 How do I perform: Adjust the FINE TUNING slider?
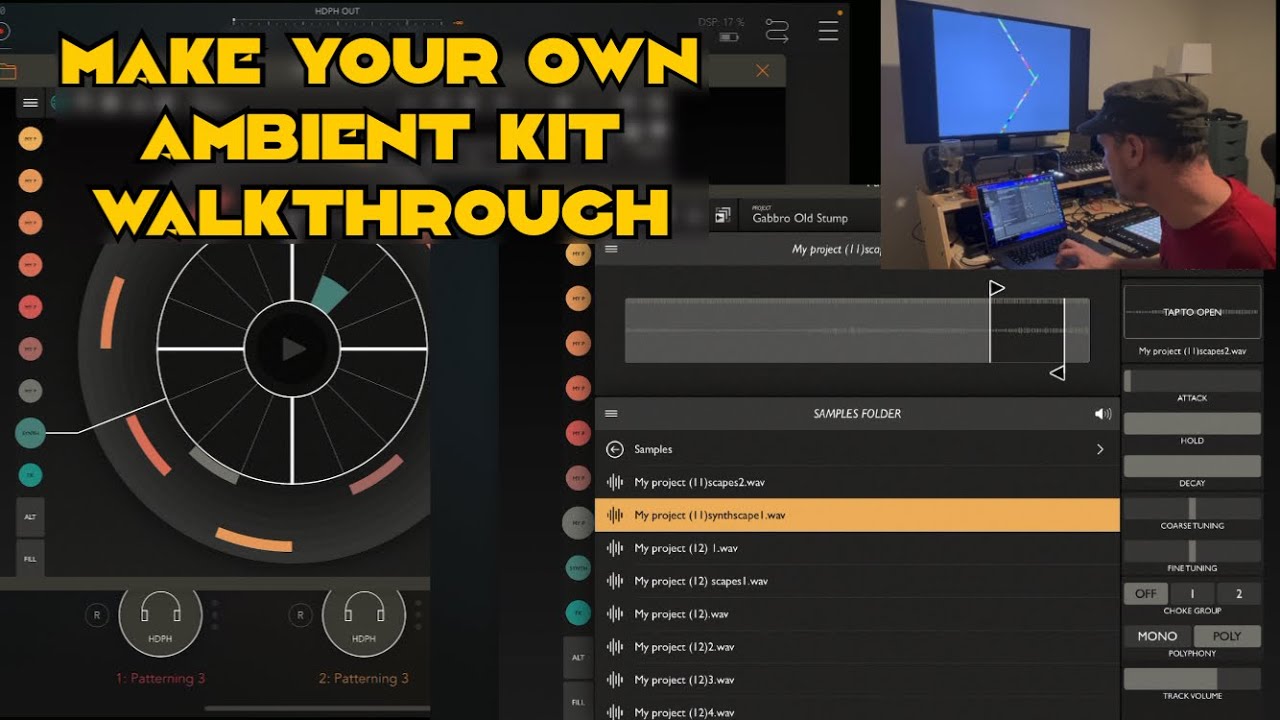coord(1192,551)
